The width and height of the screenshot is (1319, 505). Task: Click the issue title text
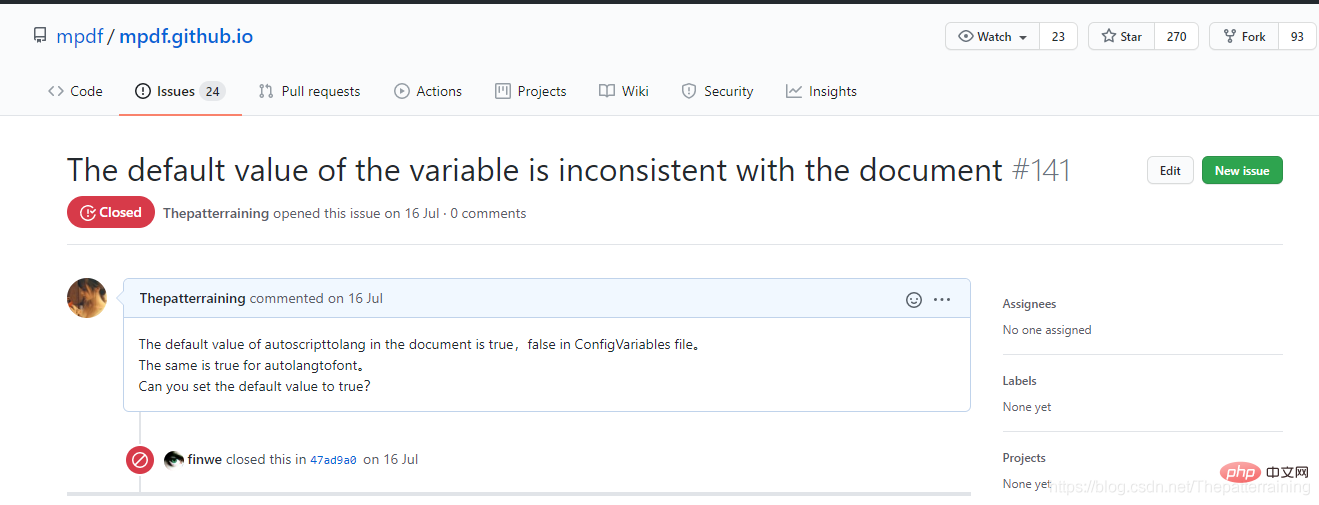(x=535, y=170)
